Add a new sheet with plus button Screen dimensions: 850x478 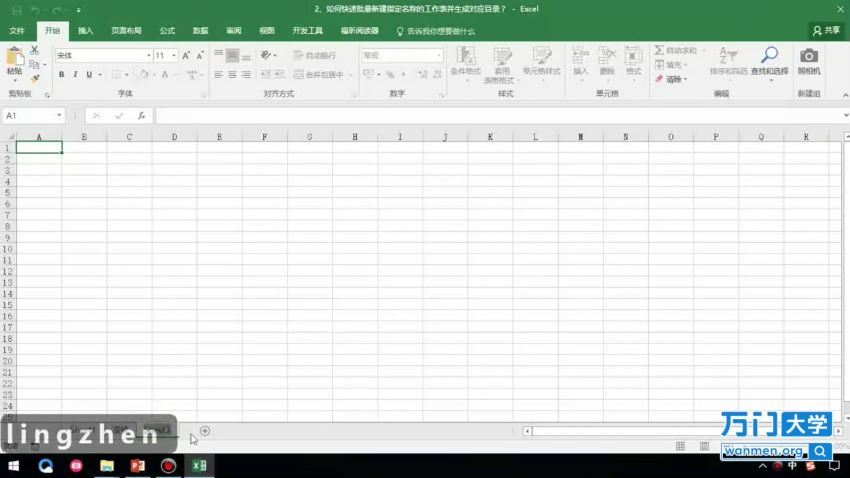205,431
